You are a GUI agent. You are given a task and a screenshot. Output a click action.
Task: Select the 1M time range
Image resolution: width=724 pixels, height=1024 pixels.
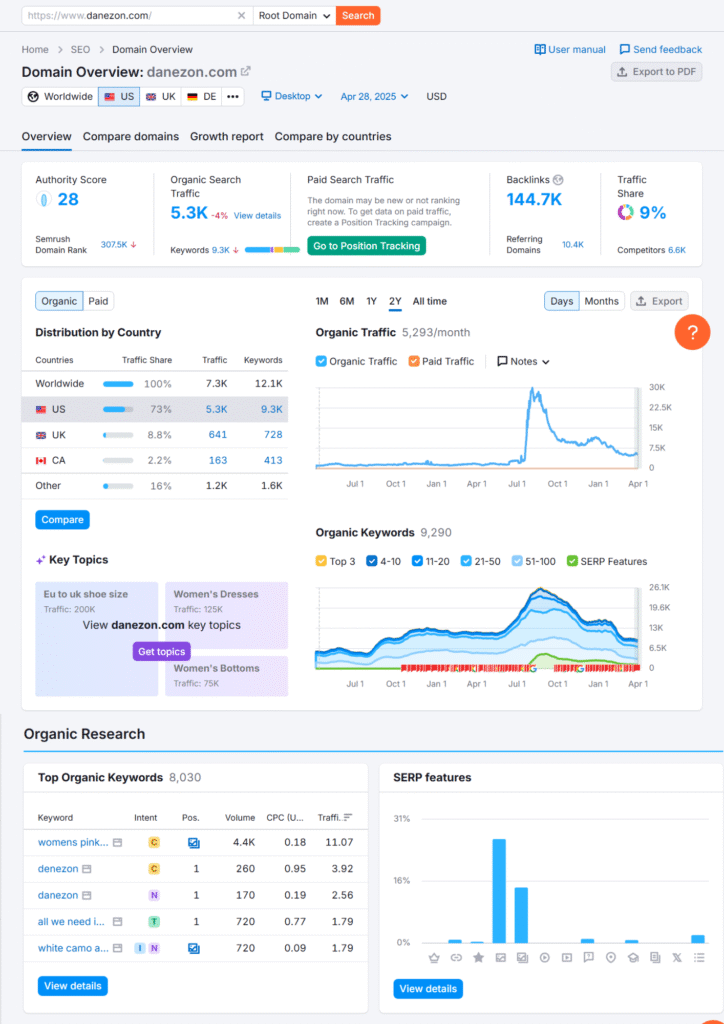tap(322, 301)
